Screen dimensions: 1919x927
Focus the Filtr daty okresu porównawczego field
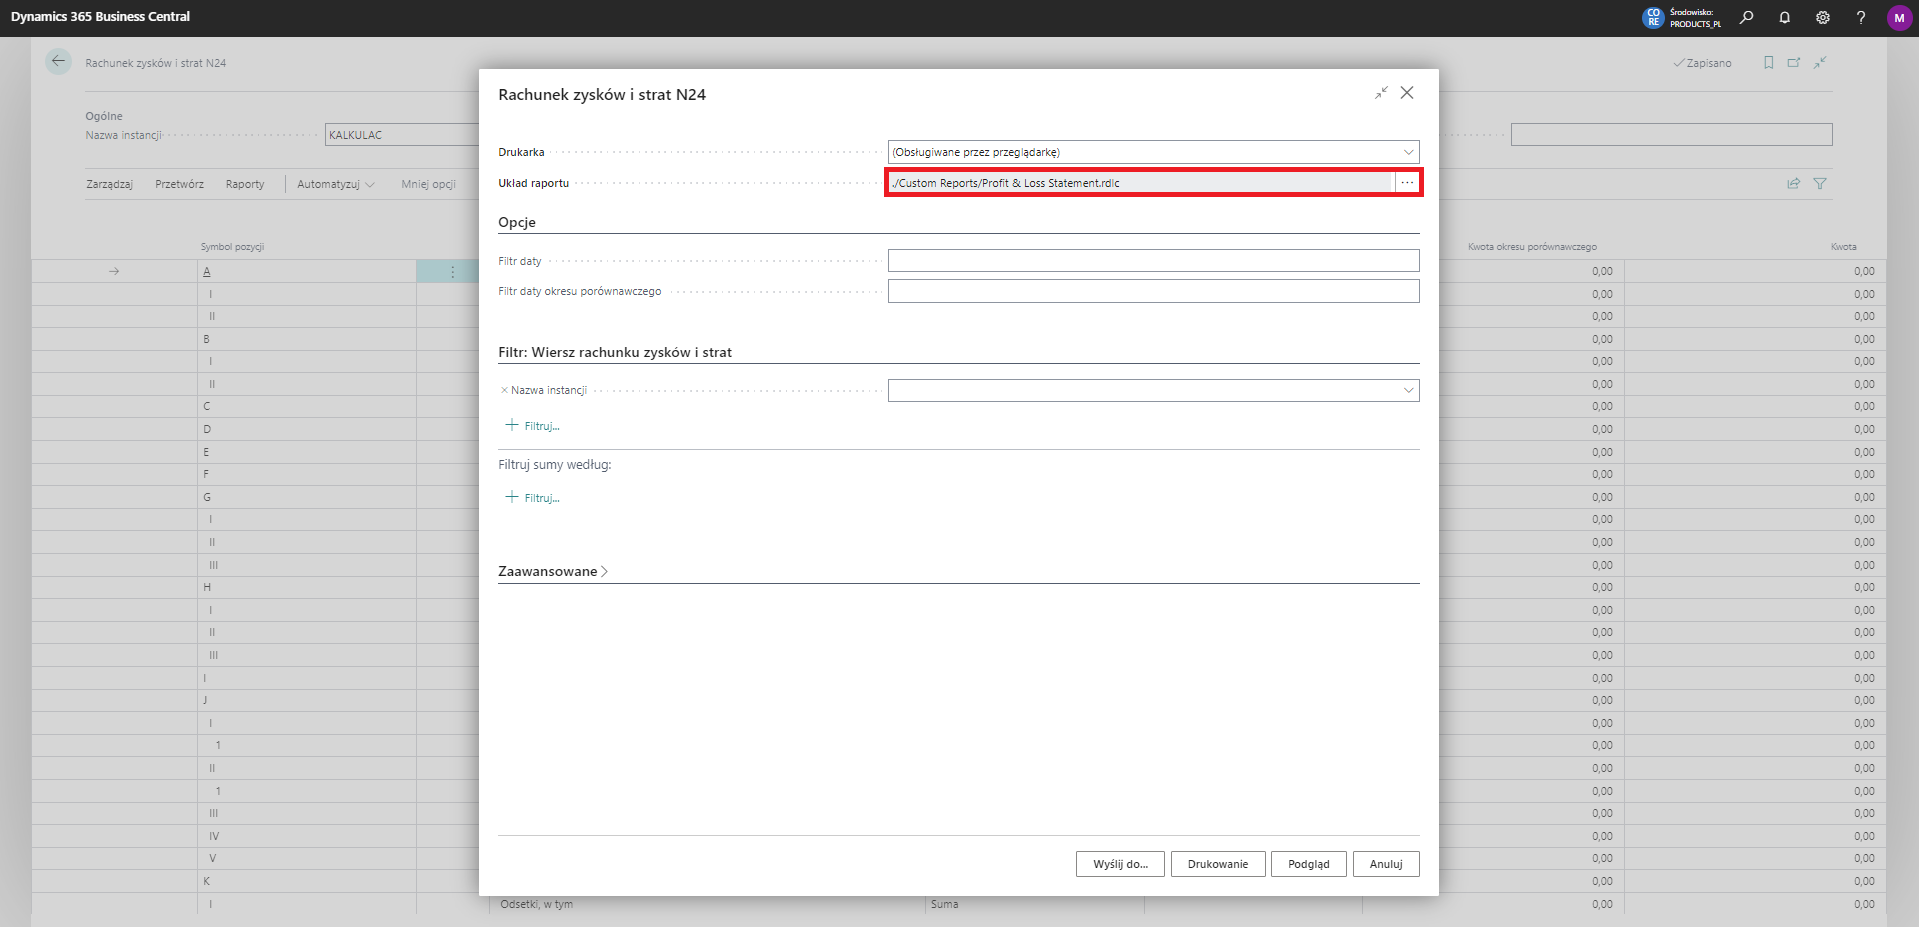tap(1153, 291)
